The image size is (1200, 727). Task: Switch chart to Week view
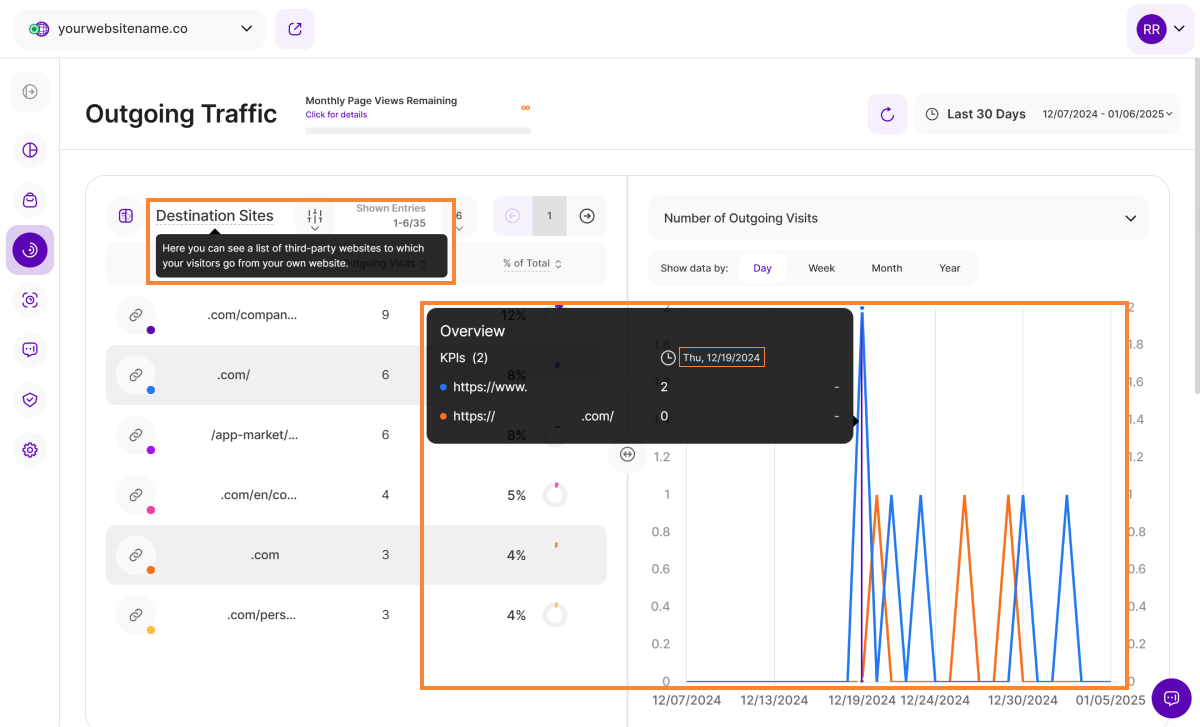821,268
